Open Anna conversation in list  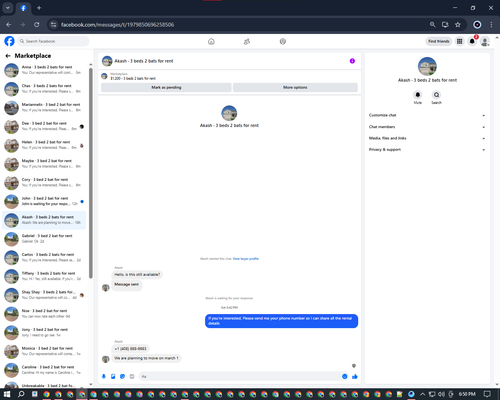44,70
